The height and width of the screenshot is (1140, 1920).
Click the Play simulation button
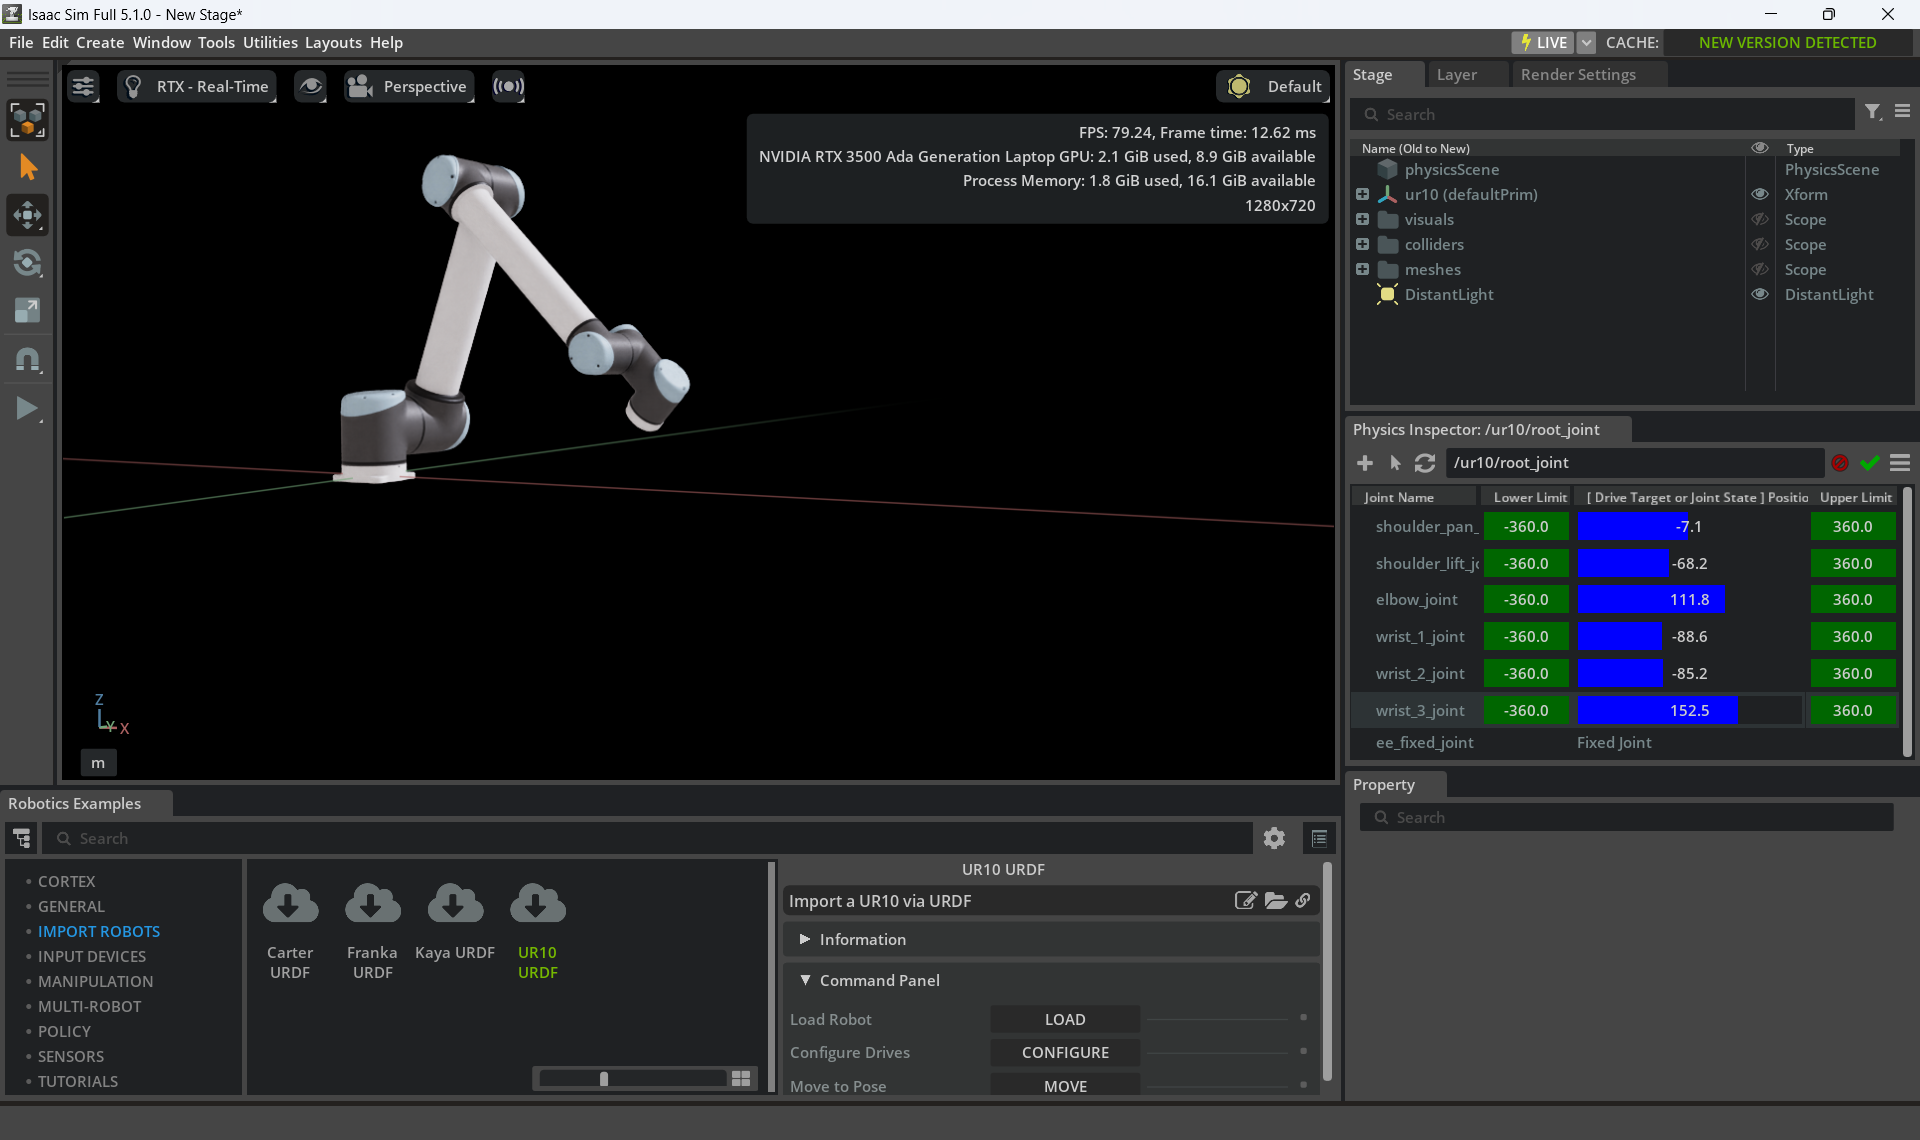click(27, 408)
